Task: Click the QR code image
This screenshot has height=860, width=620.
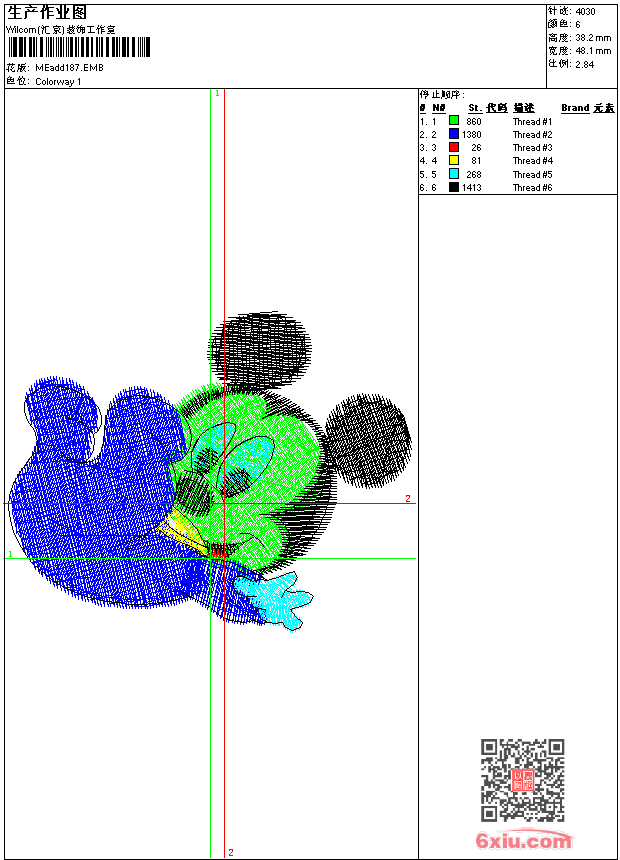Action: click(x=522, y=780)
